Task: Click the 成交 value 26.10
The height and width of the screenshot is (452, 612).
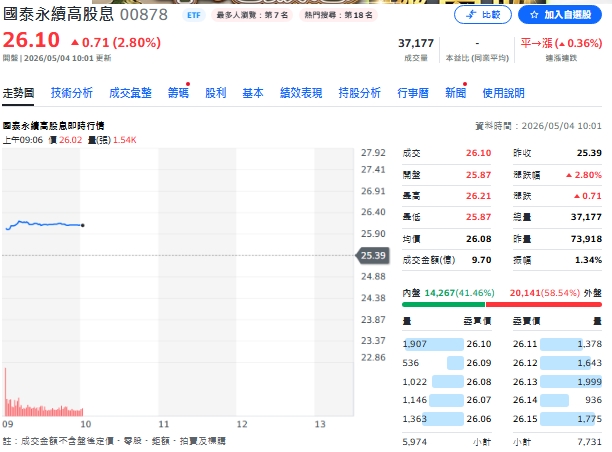Action: click(479, 153)
